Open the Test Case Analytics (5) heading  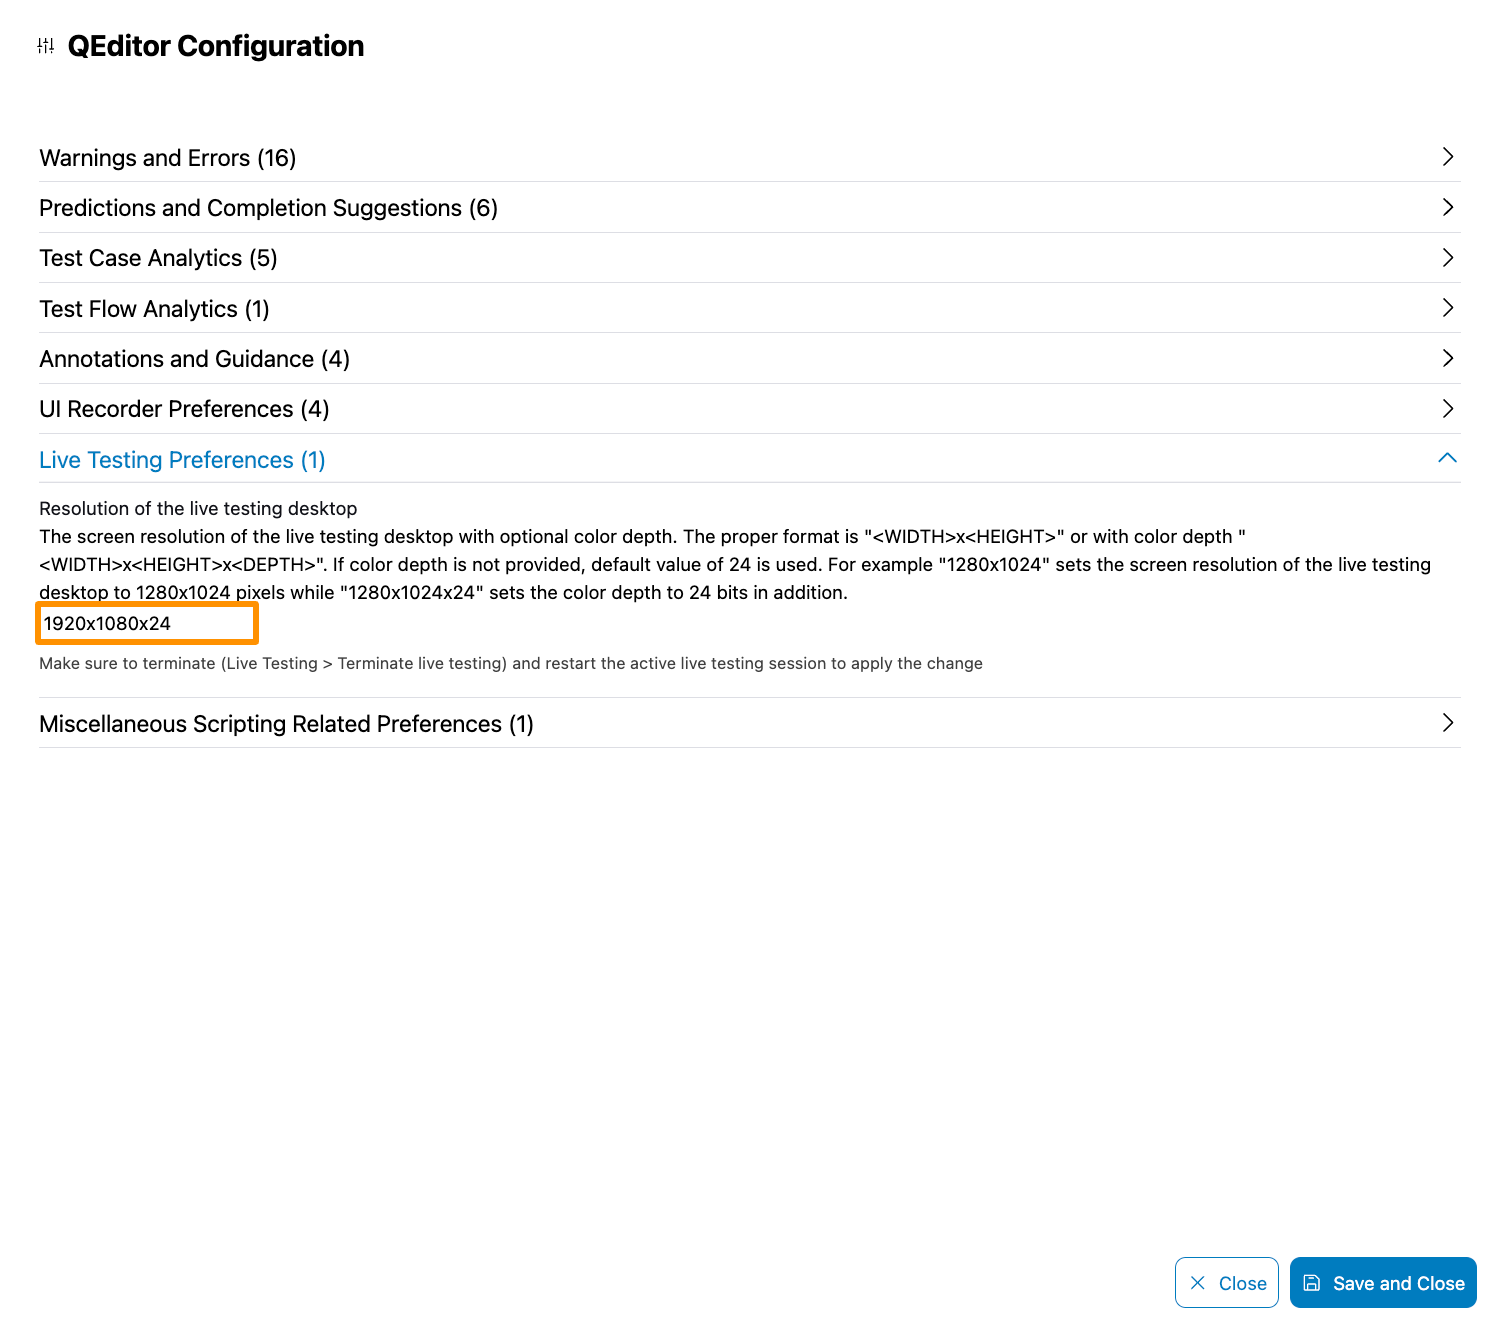click(x=158, y=258)
